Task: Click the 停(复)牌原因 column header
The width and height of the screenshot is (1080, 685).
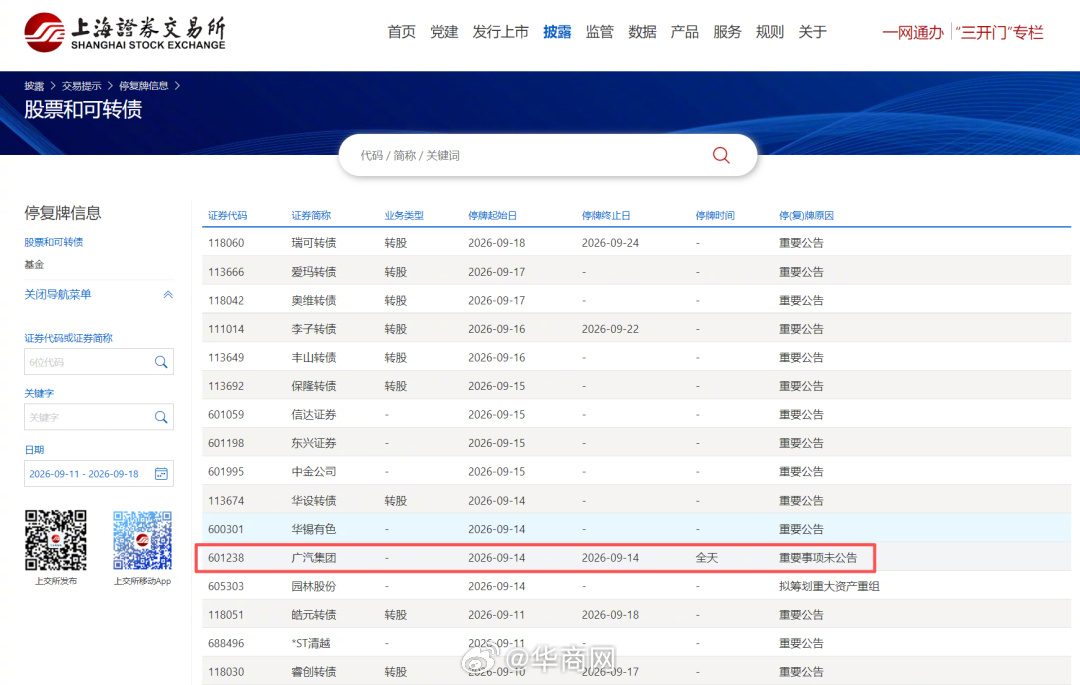Action: [x=807, y=215]
